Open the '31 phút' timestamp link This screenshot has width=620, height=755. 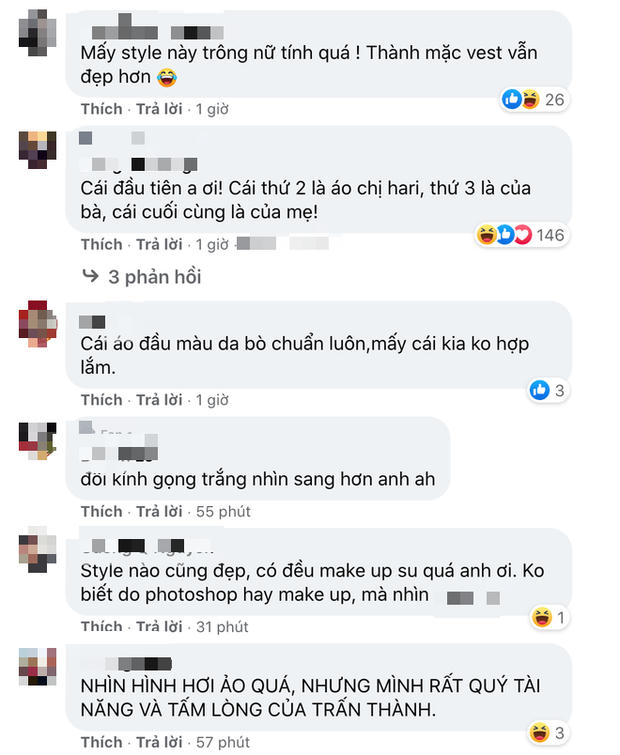tap(222, 626)
